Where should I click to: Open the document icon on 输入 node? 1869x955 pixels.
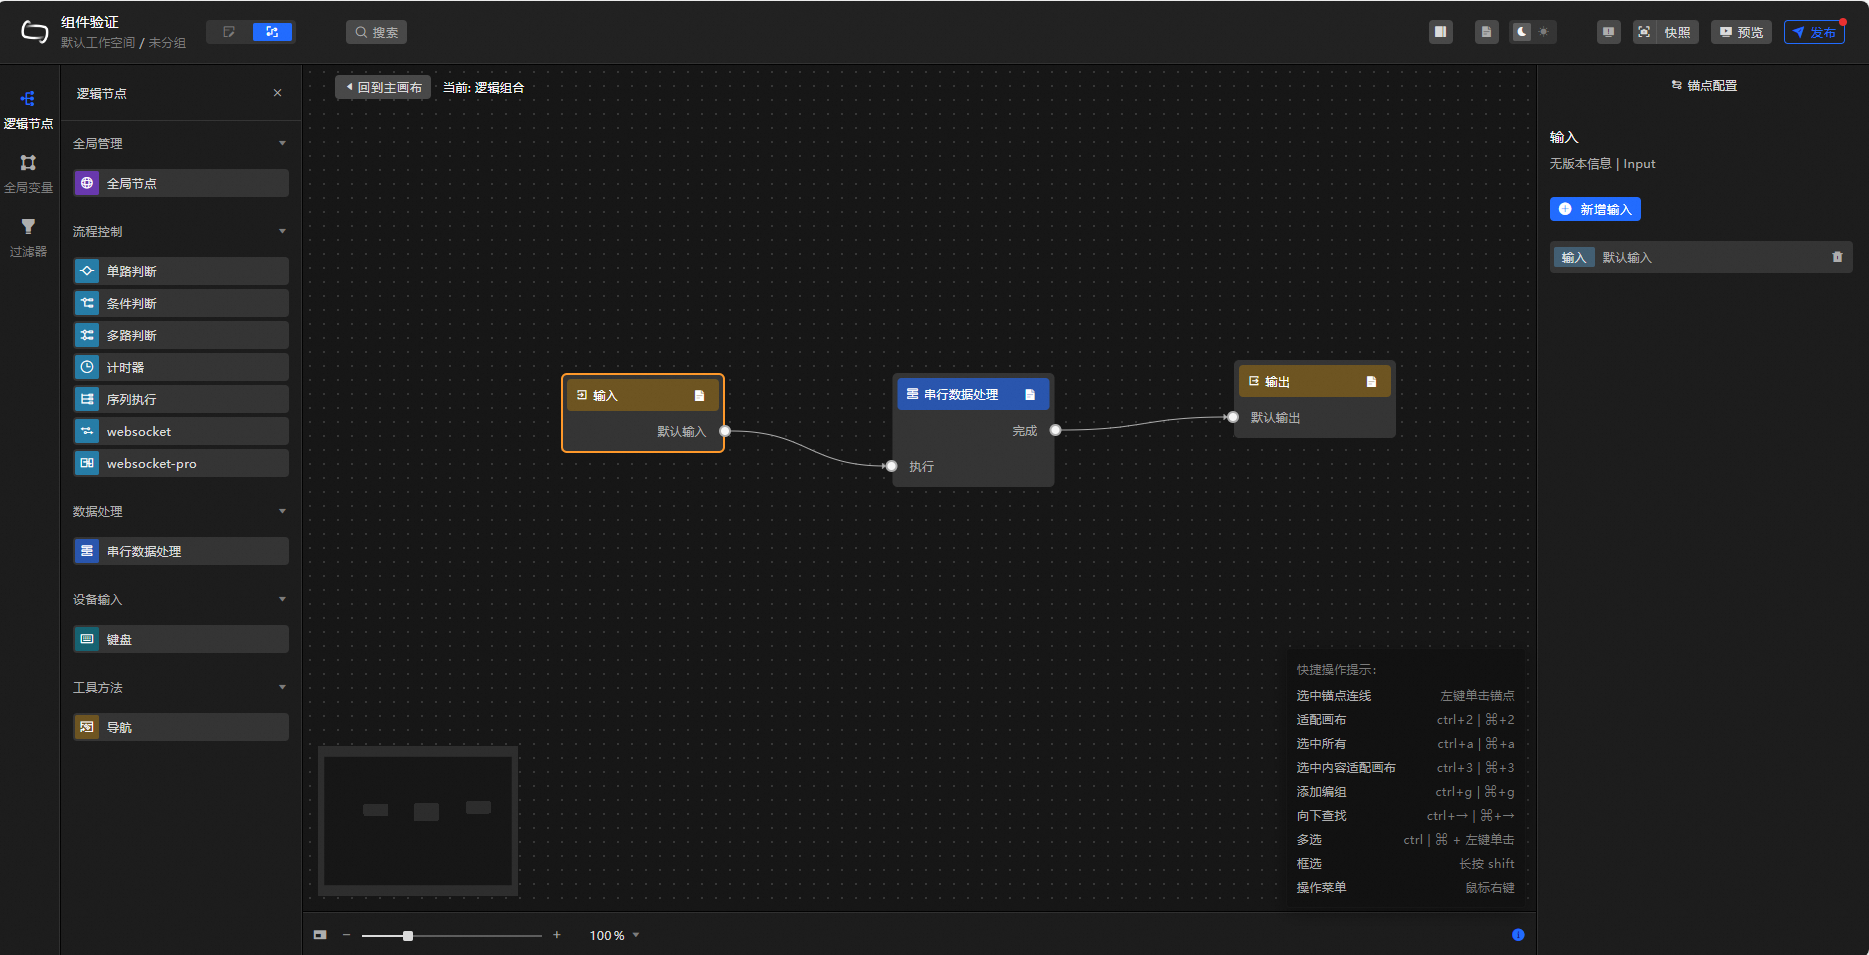(699, 396)
